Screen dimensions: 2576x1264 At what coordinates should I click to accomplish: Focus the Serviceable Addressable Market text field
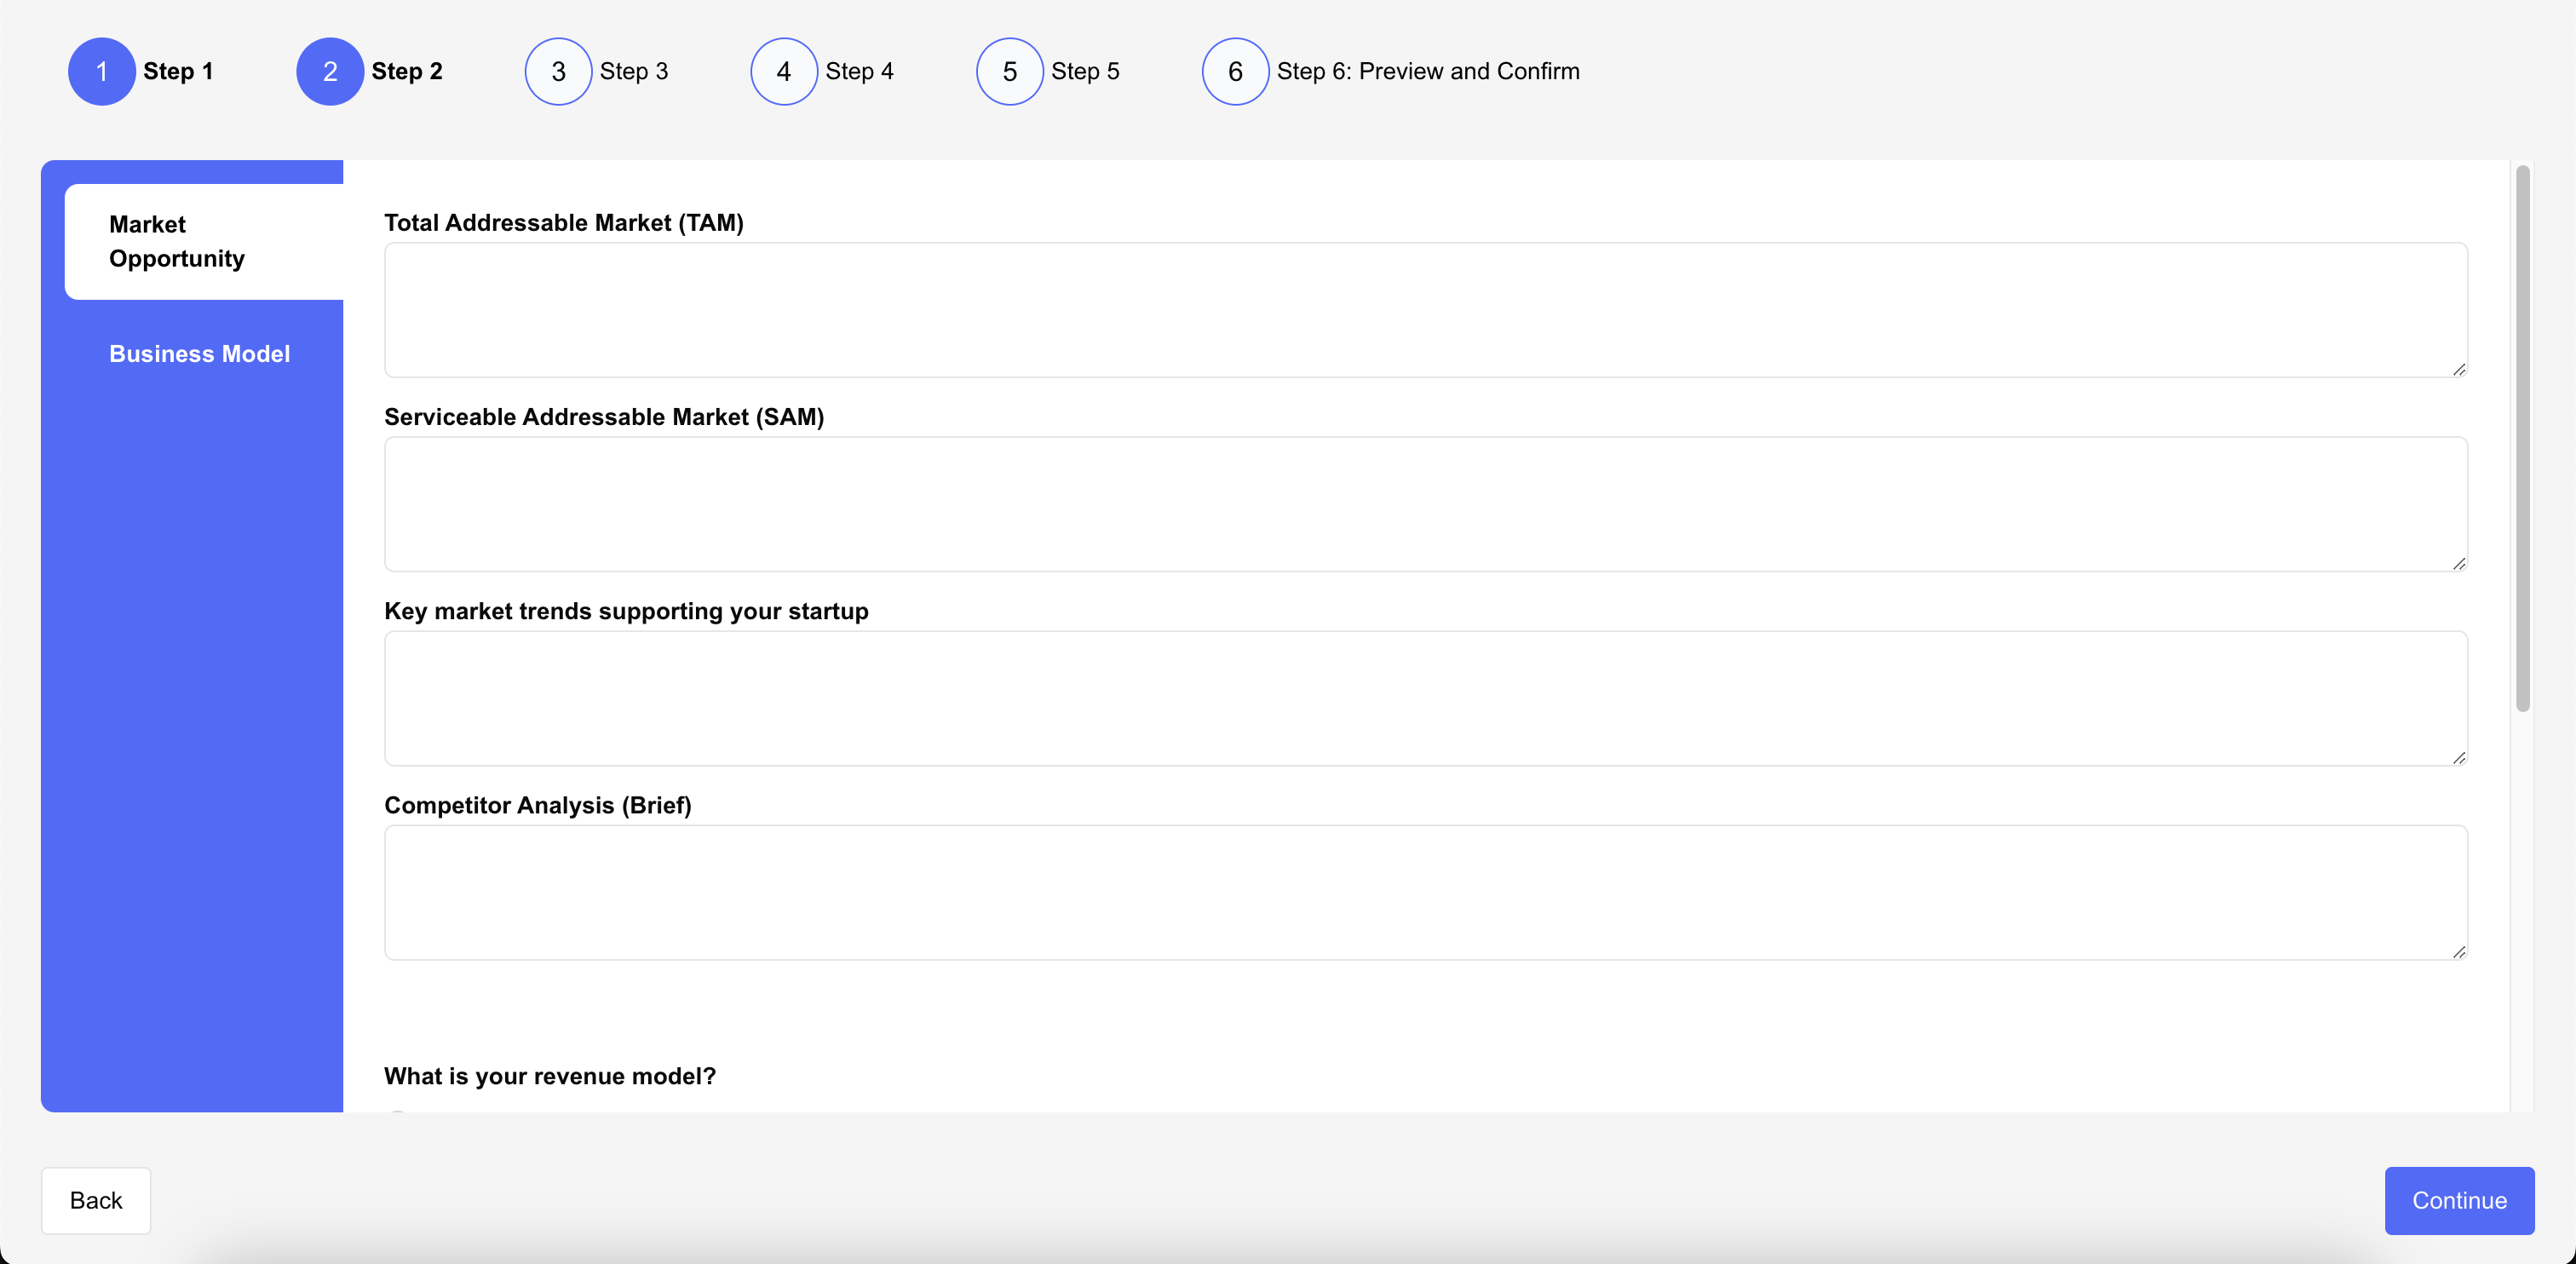(x=1425, y=503)
